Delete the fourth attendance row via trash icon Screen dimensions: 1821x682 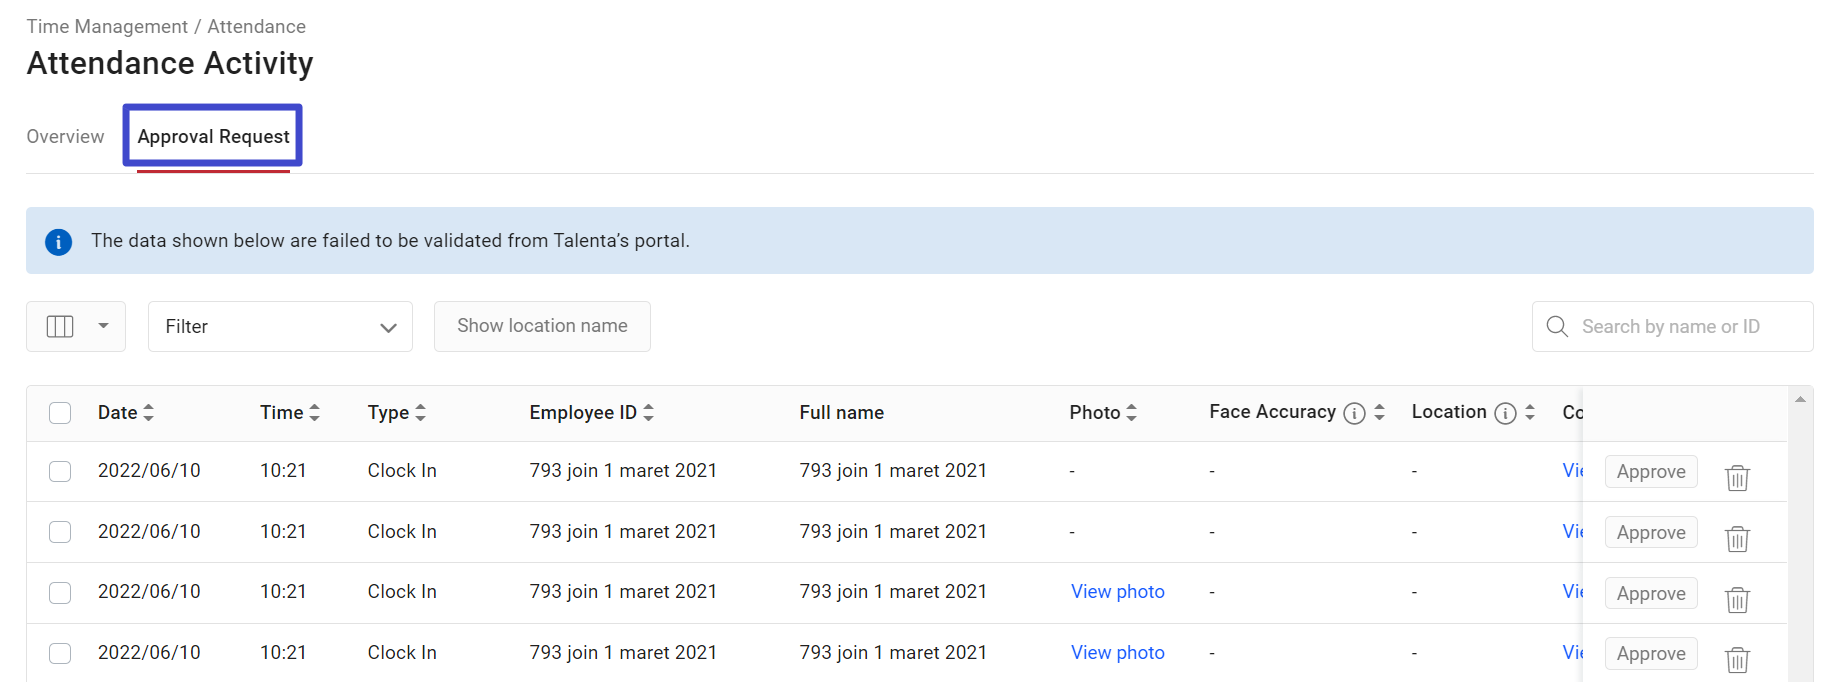[1736, 660]
